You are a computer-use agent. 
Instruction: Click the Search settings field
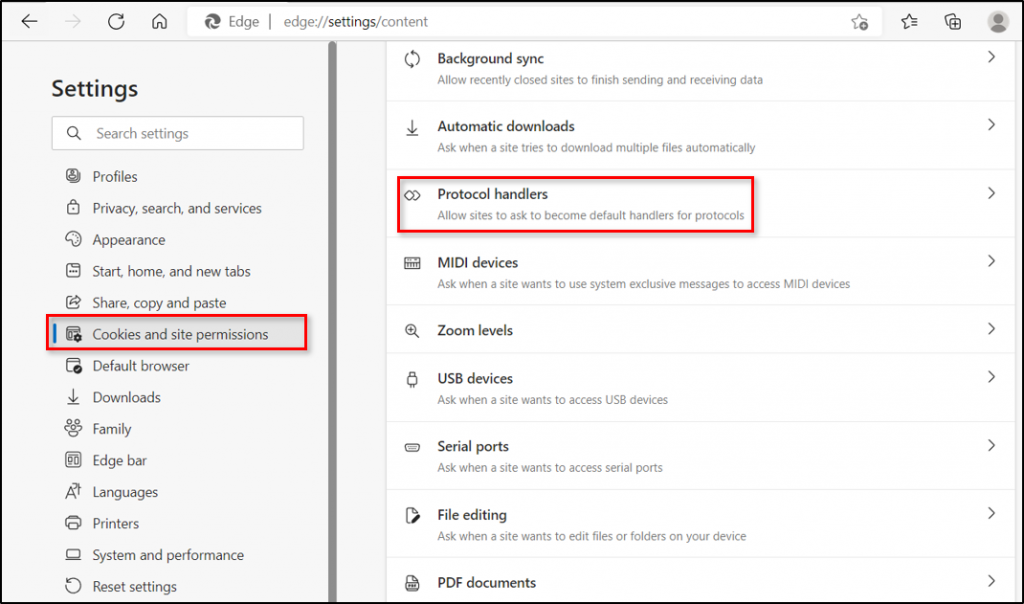pos(190,133)
